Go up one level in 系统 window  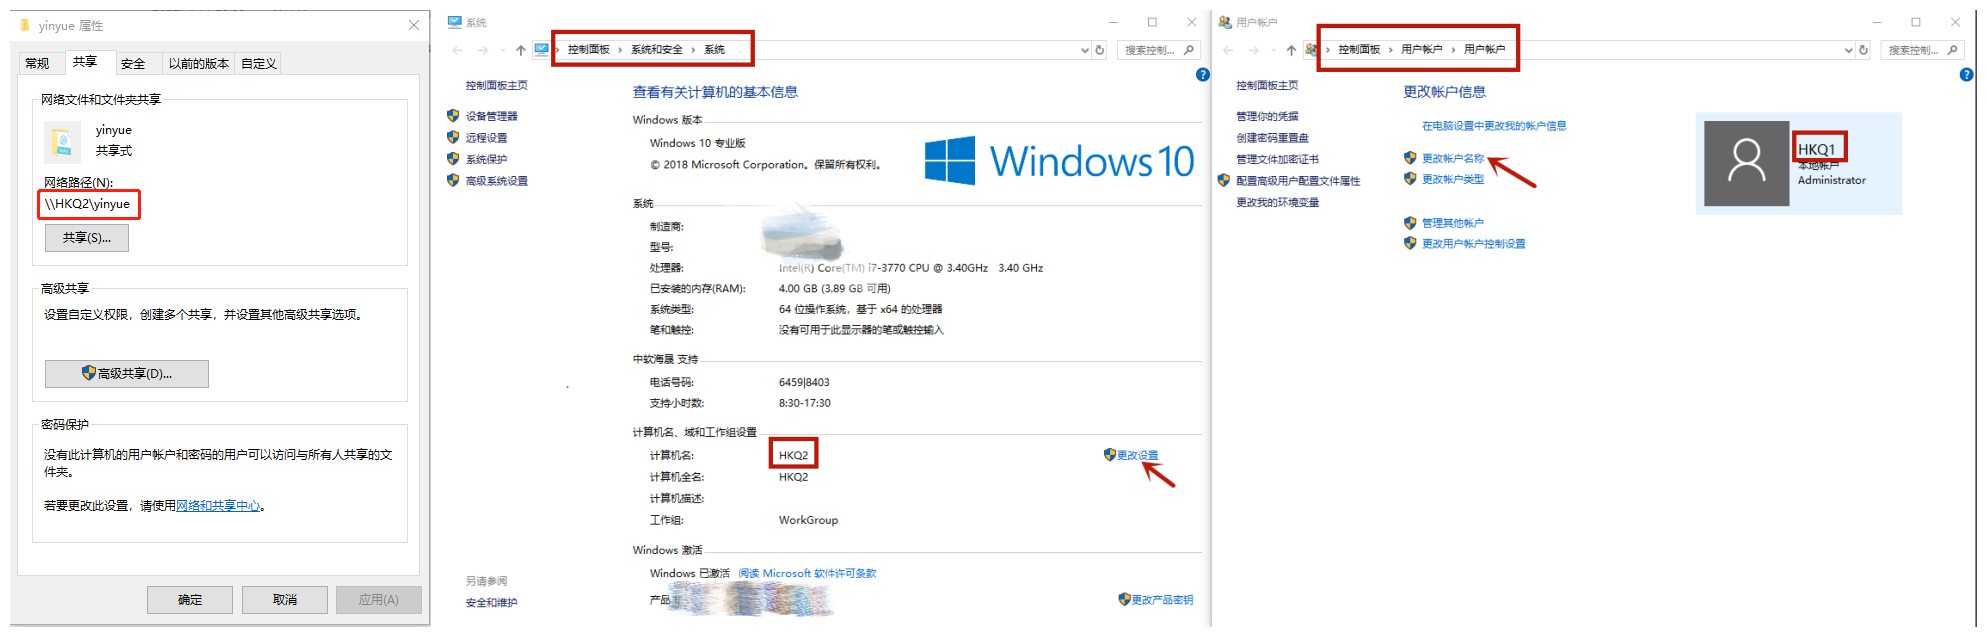pyautogui.click(x=520, y=50)
